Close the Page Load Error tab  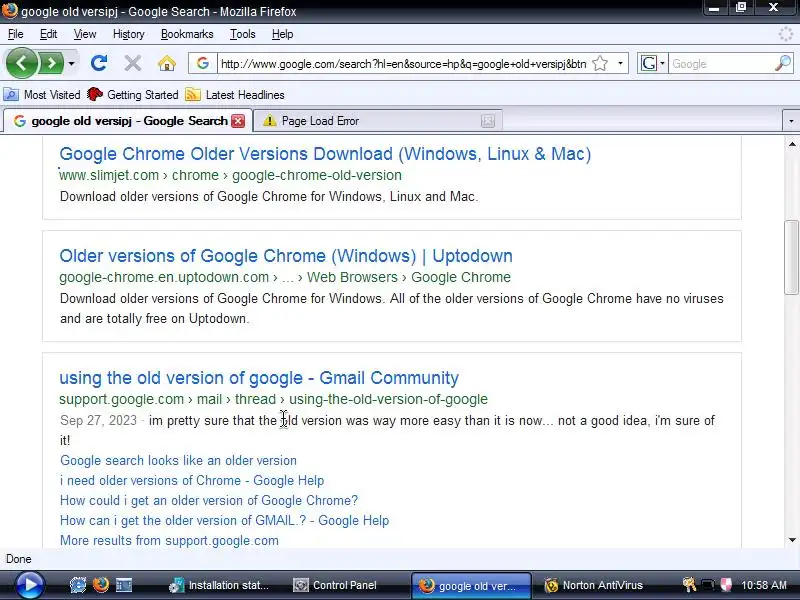(488, 121)
